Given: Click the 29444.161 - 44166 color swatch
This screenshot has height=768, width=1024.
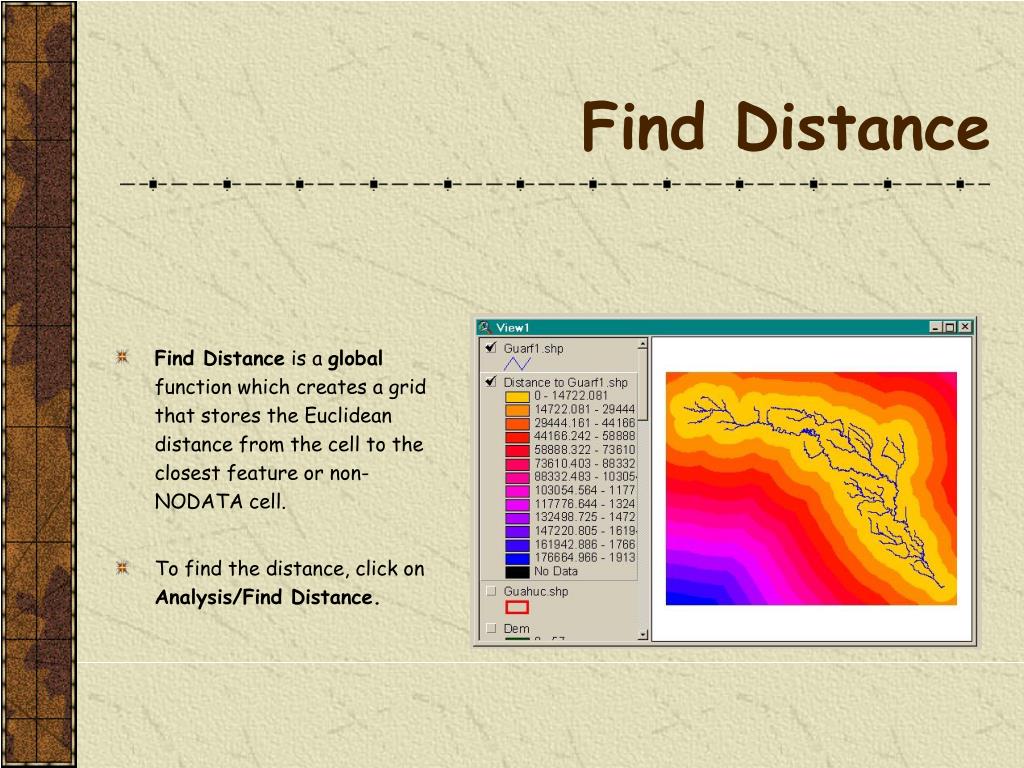Looking at the screenshot, I should point(517,423).
